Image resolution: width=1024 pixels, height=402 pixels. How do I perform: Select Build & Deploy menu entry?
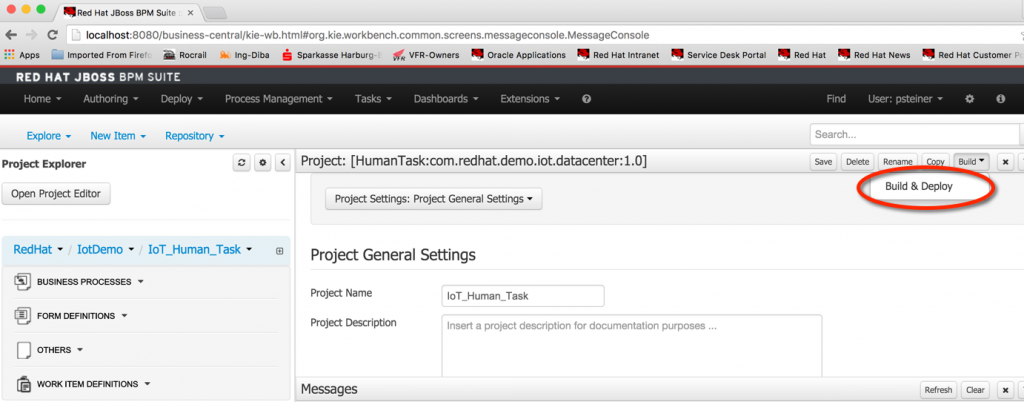pyautogui.click(x=919, y=186)
